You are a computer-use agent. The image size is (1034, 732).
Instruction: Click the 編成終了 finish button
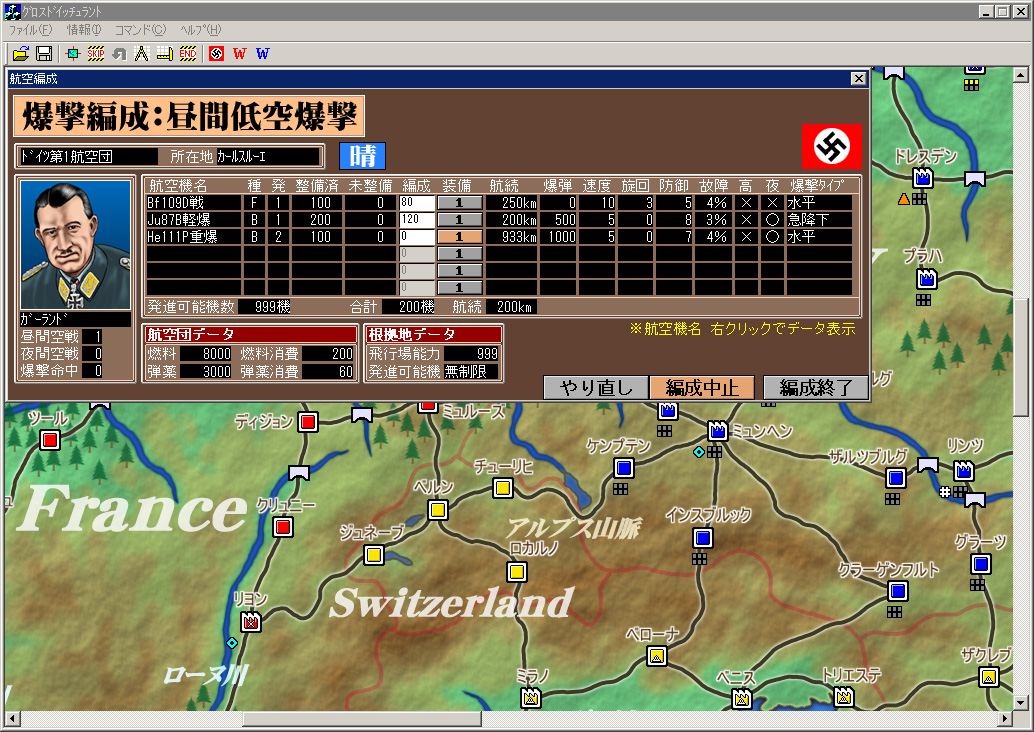coord(816,387)
